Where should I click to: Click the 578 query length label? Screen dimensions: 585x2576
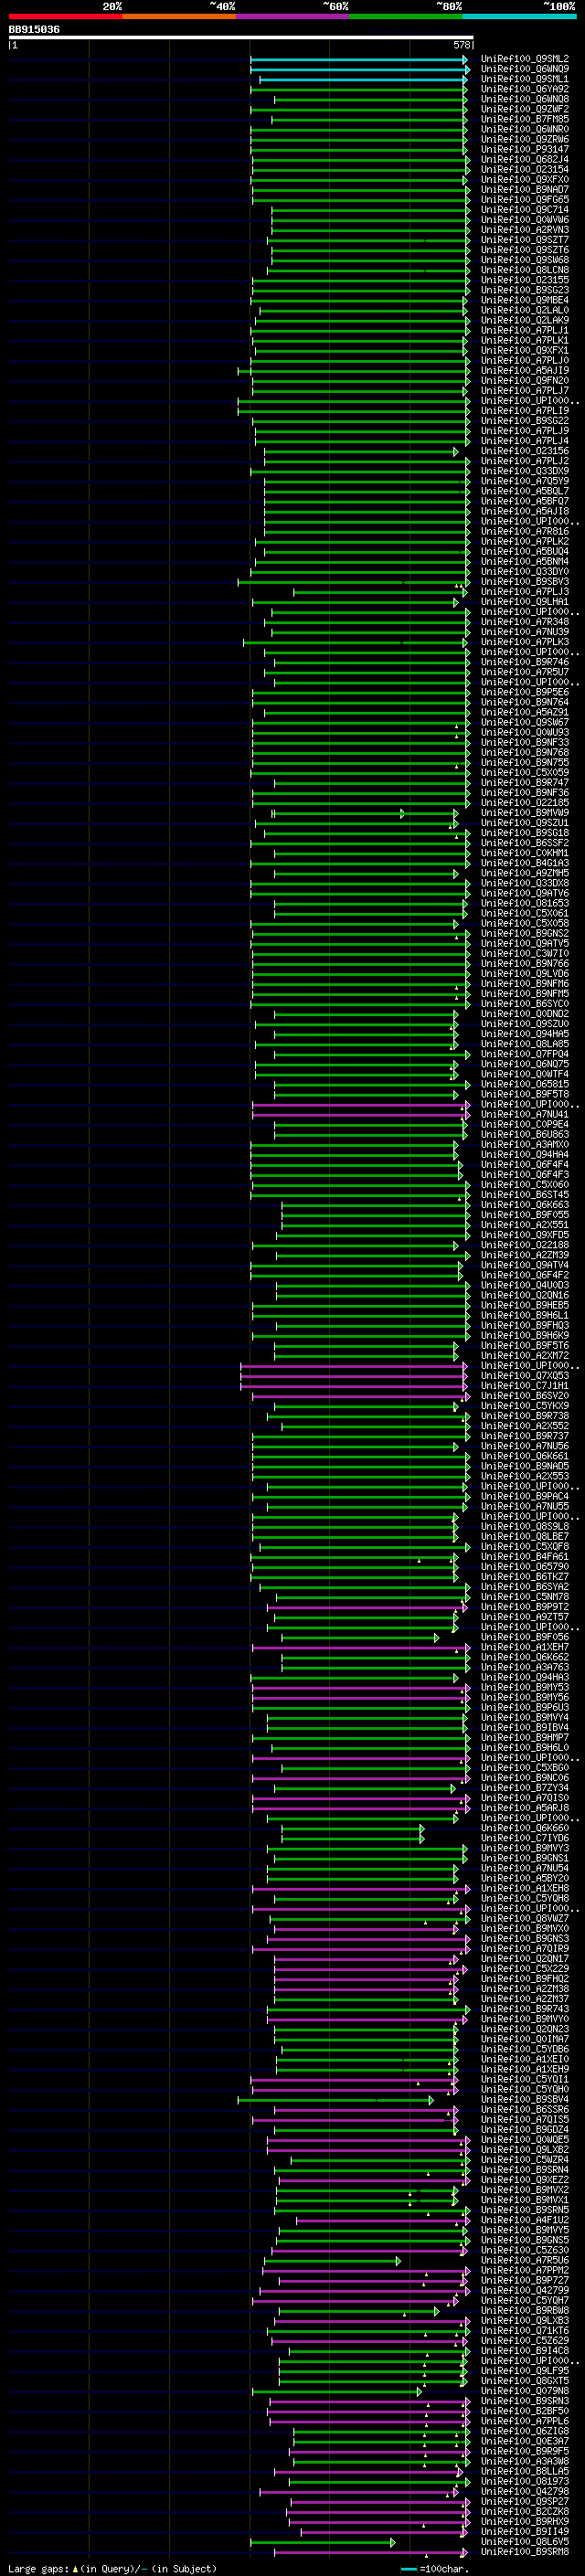pos(461,45)
